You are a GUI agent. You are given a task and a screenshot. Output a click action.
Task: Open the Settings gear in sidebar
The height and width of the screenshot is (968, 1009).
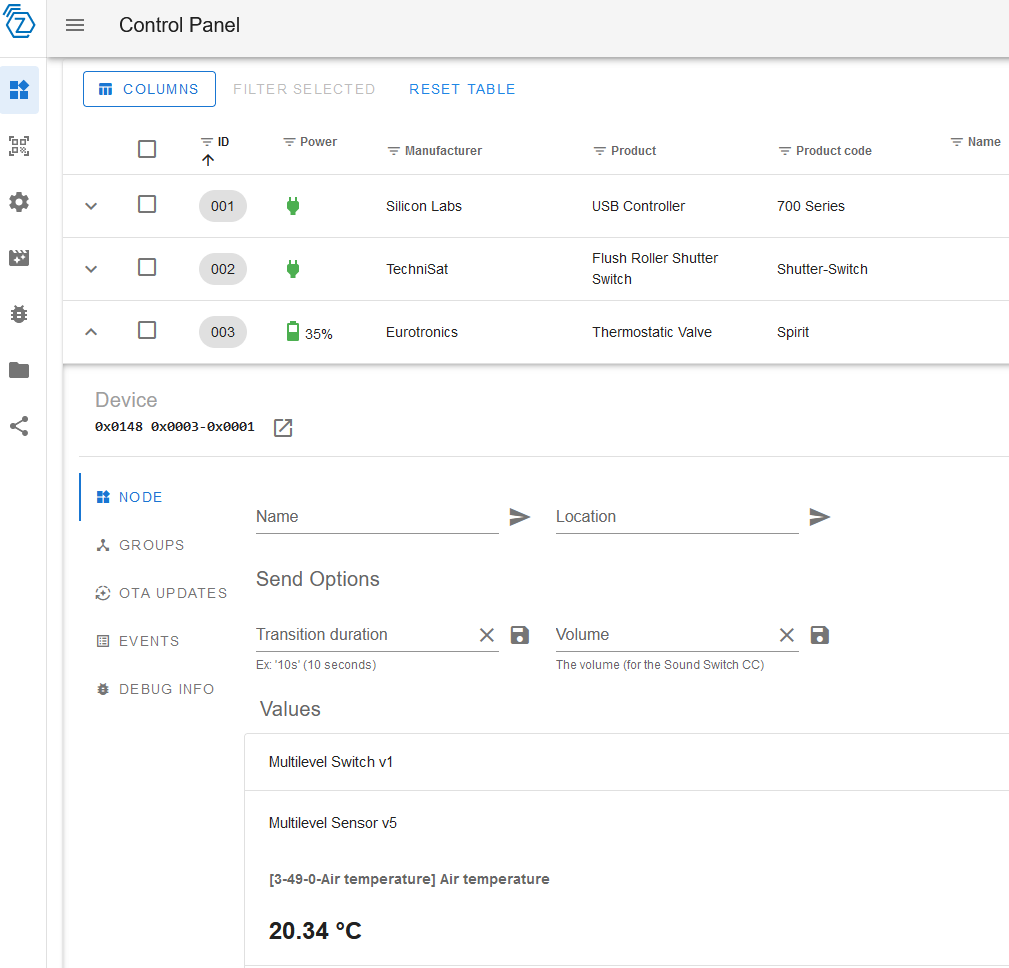pyautogui.click(x=19, y=202)
